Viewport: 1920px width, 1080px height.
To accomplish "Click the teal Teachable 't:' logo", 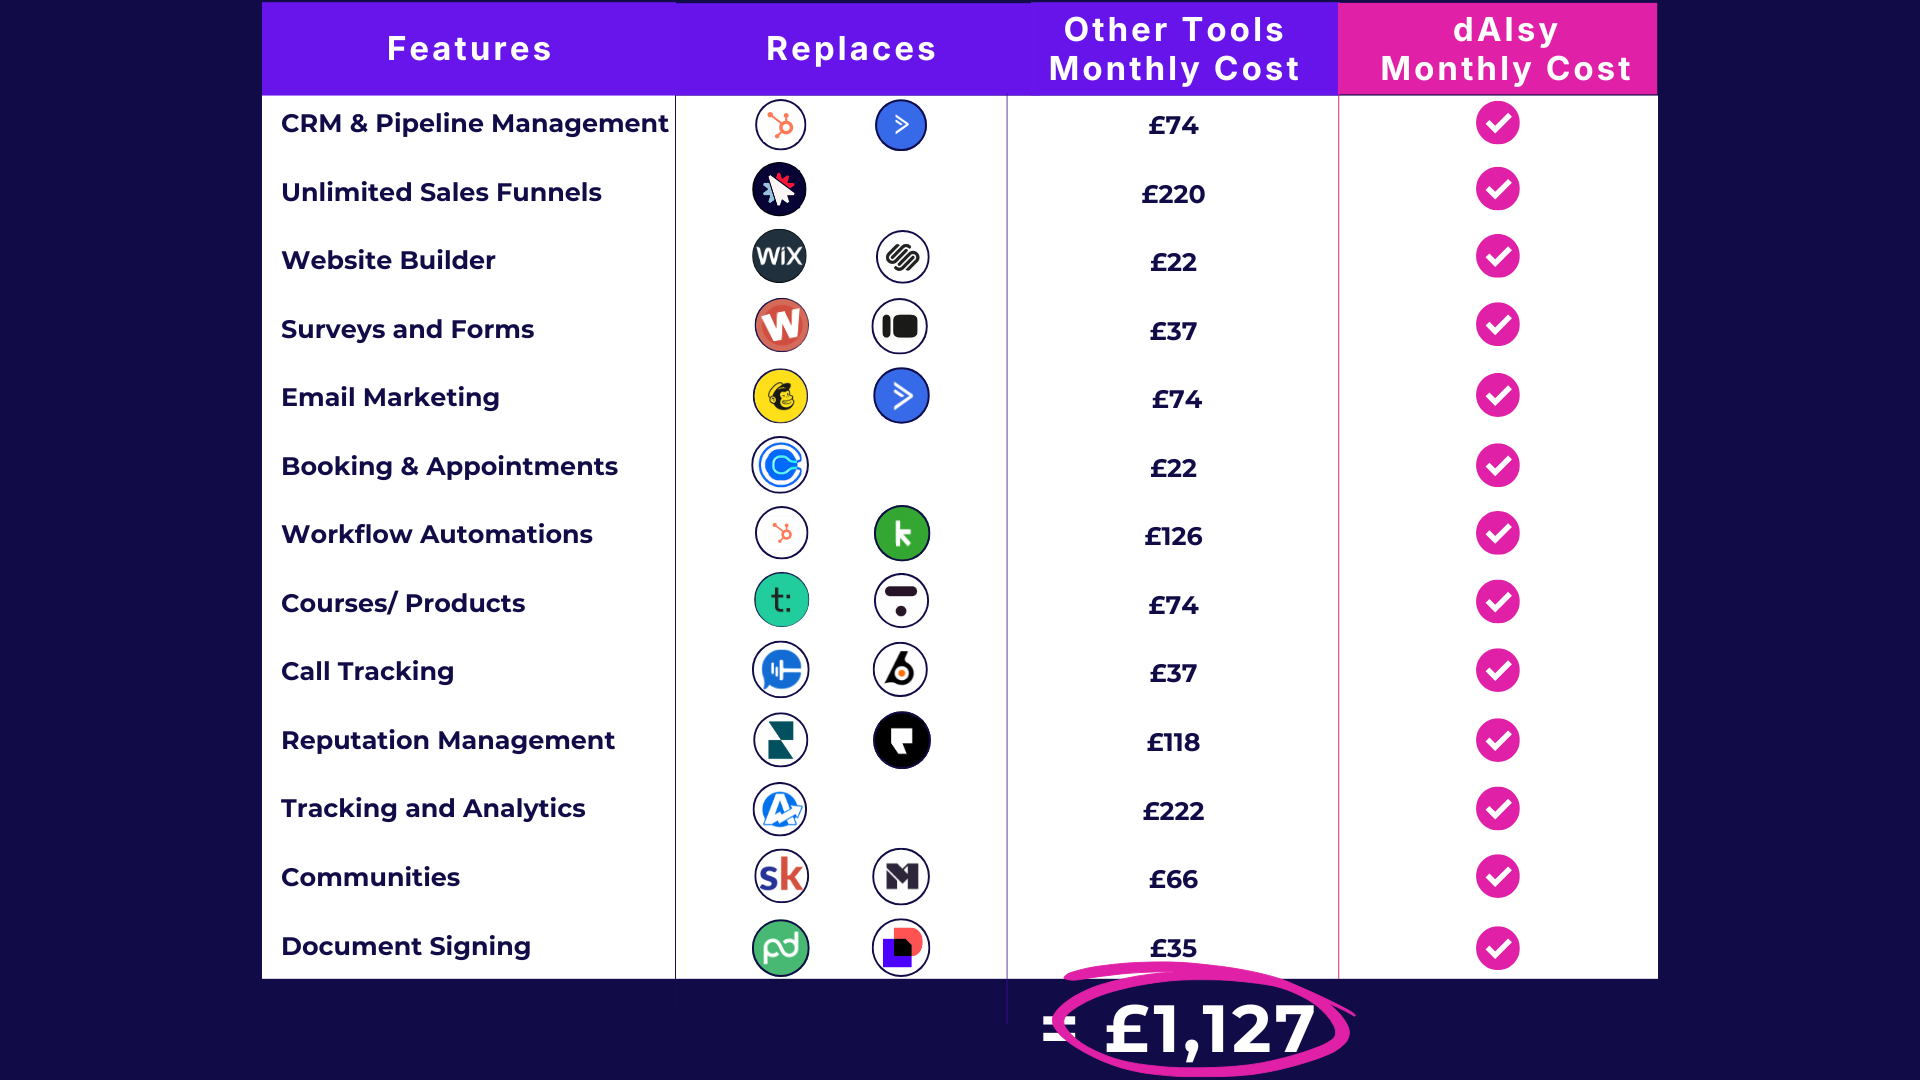I will tap(781, 600).
